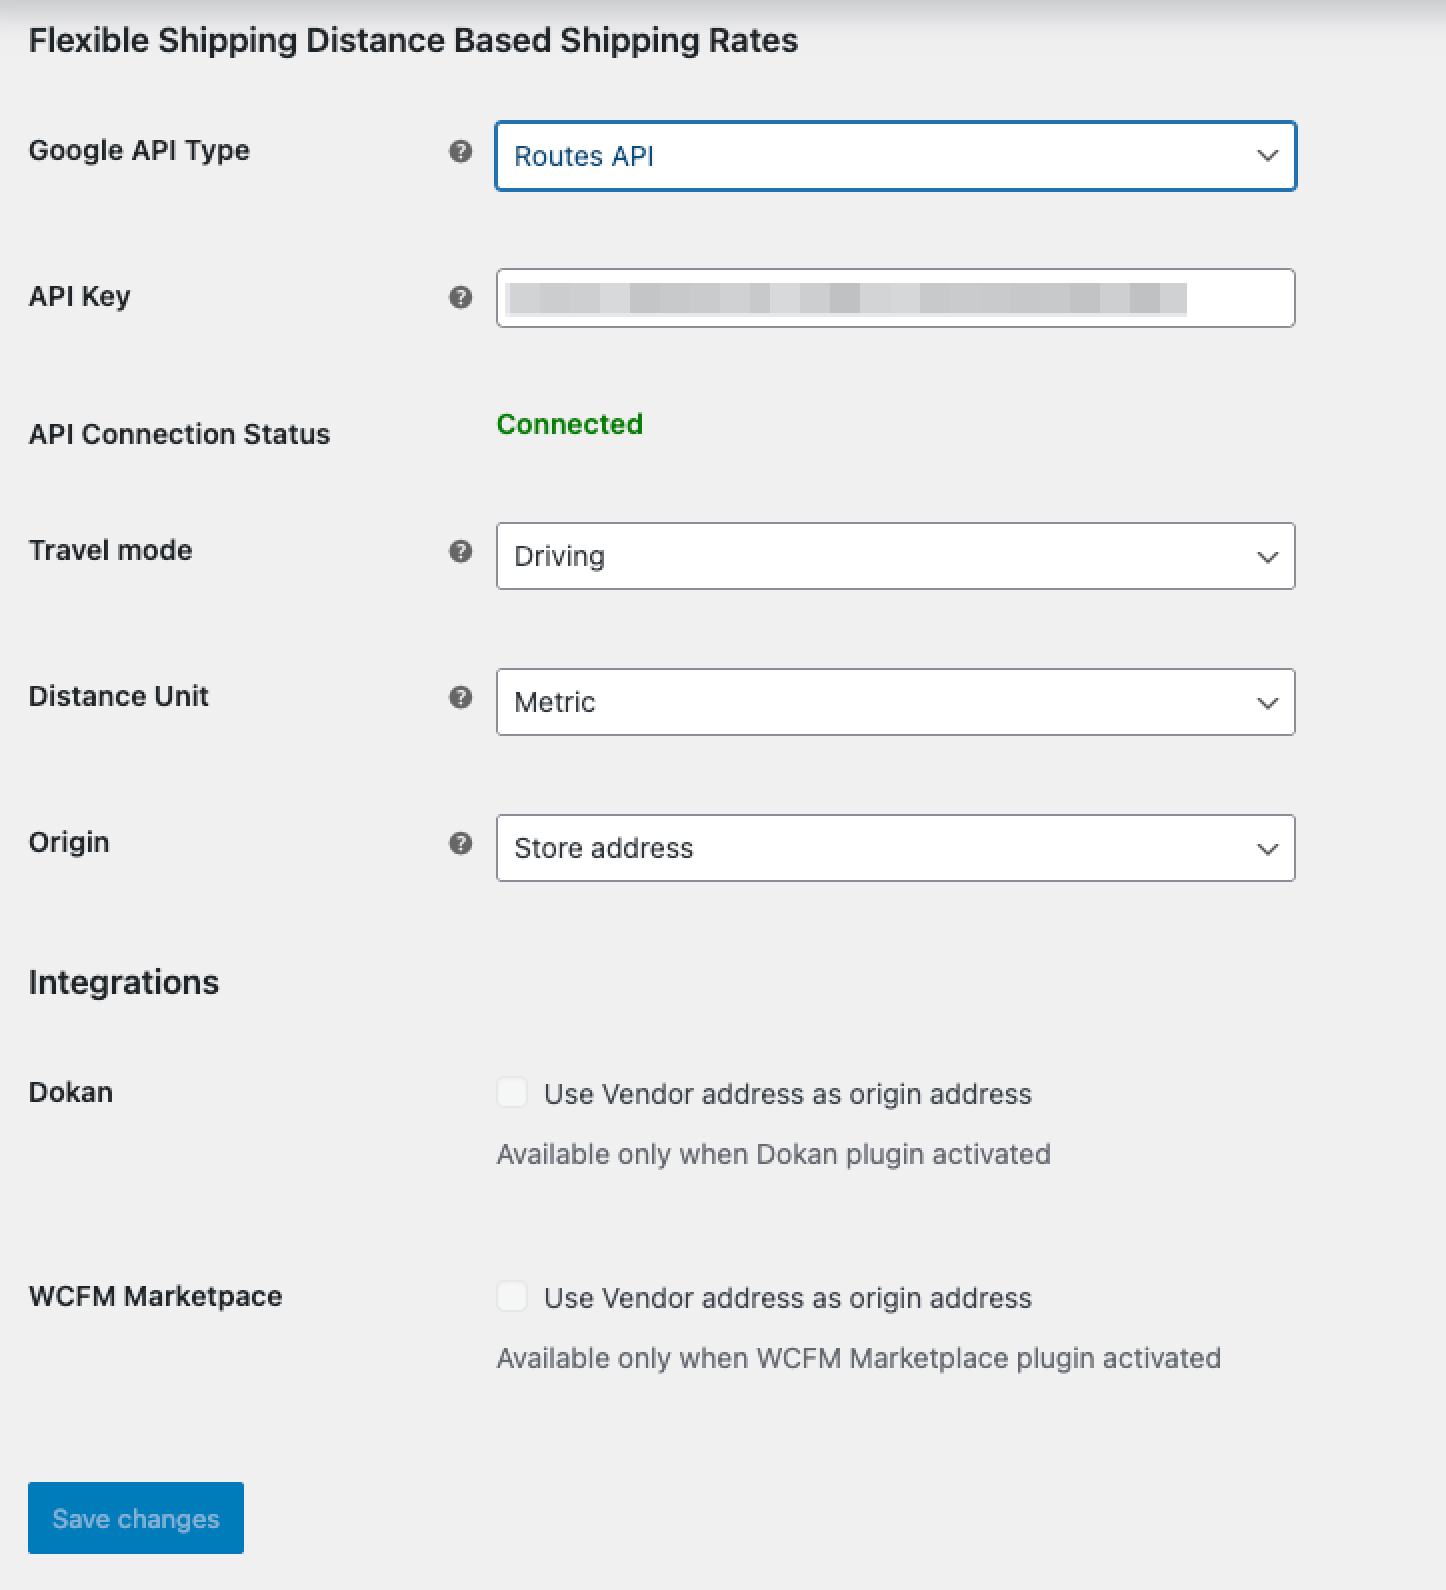Focus the API Key text field
1446x1590 pixels.
click(x=895, y=298)
